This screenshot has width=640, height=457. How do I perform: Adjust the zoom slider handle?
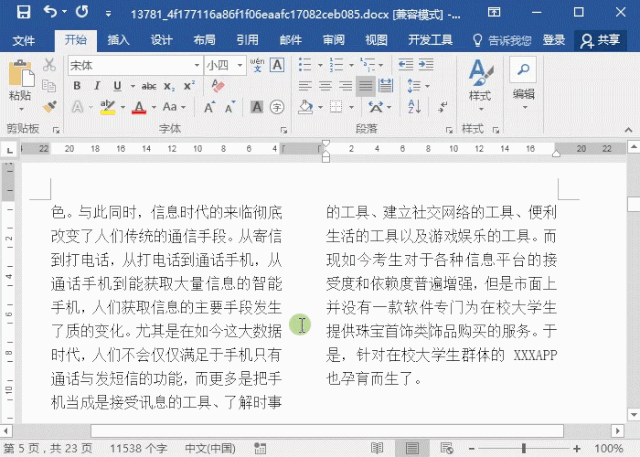pyautogui.click(x=523, y=448)
